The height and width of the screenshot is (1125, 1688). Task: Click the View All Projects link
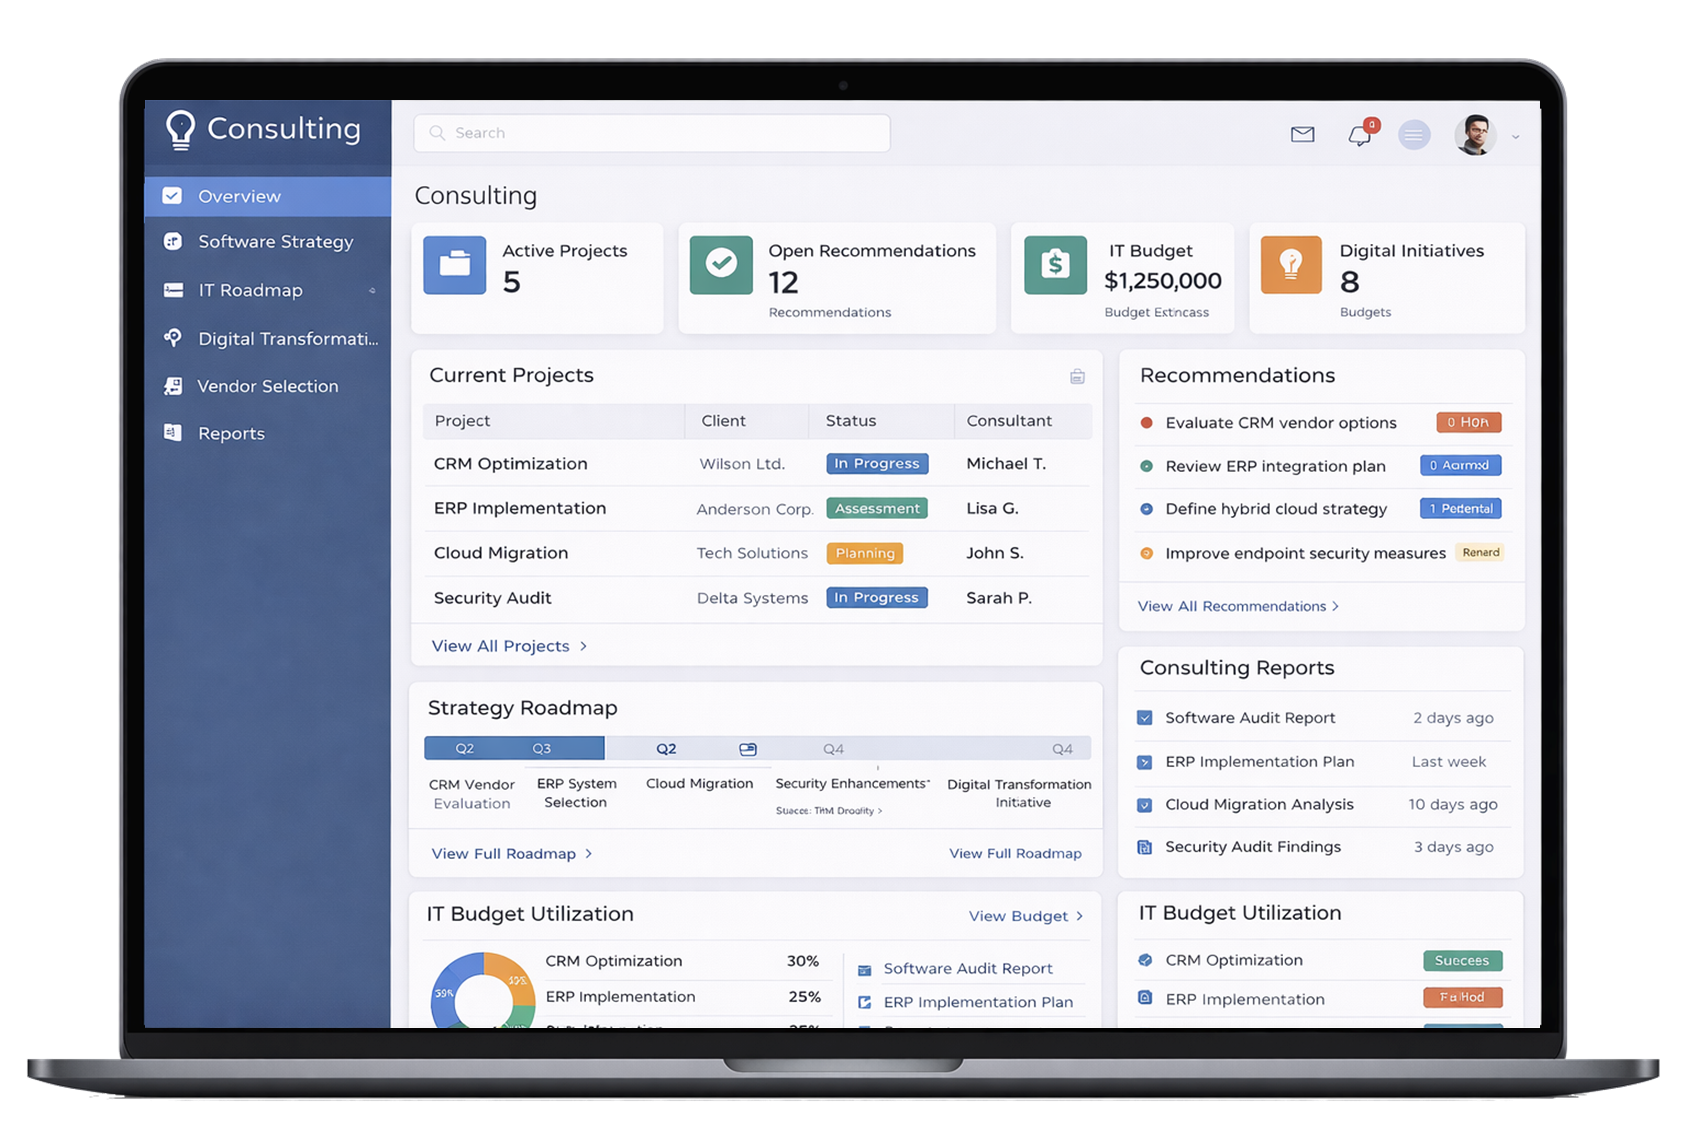point(508,646)
